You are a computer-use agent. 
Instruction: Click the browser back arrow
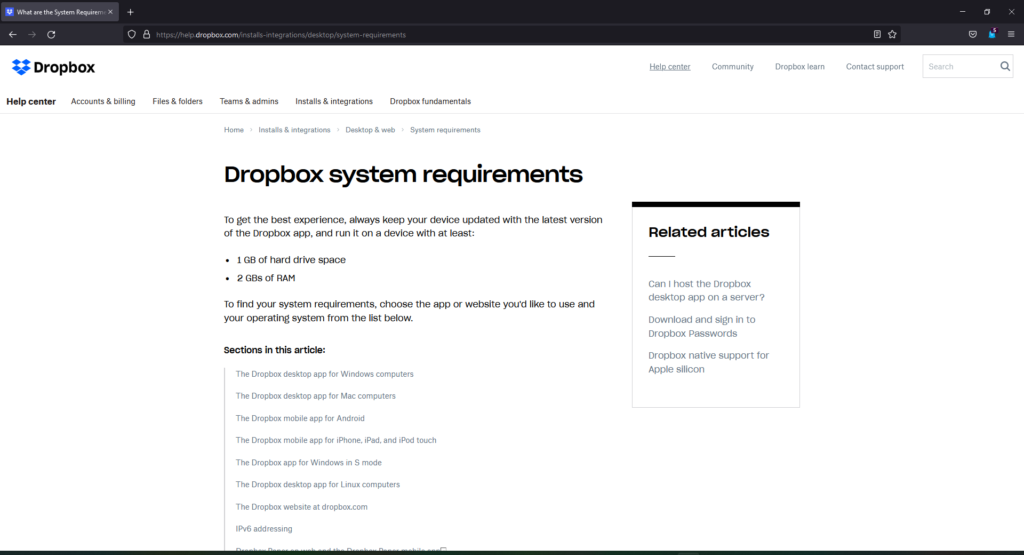point(12,35)
